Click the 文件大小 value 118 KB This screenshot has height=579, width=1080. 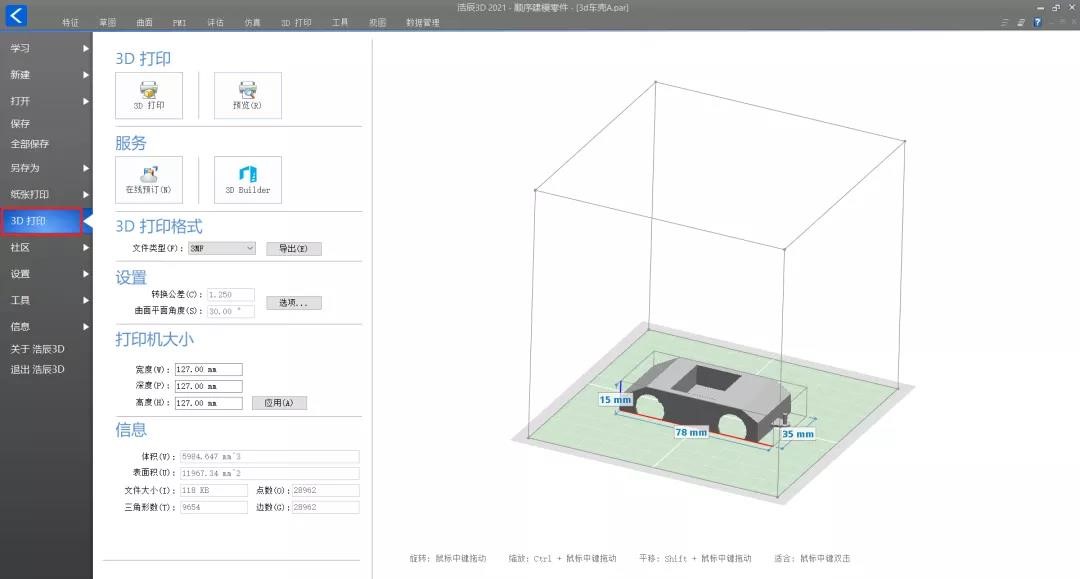click(214, 490)
